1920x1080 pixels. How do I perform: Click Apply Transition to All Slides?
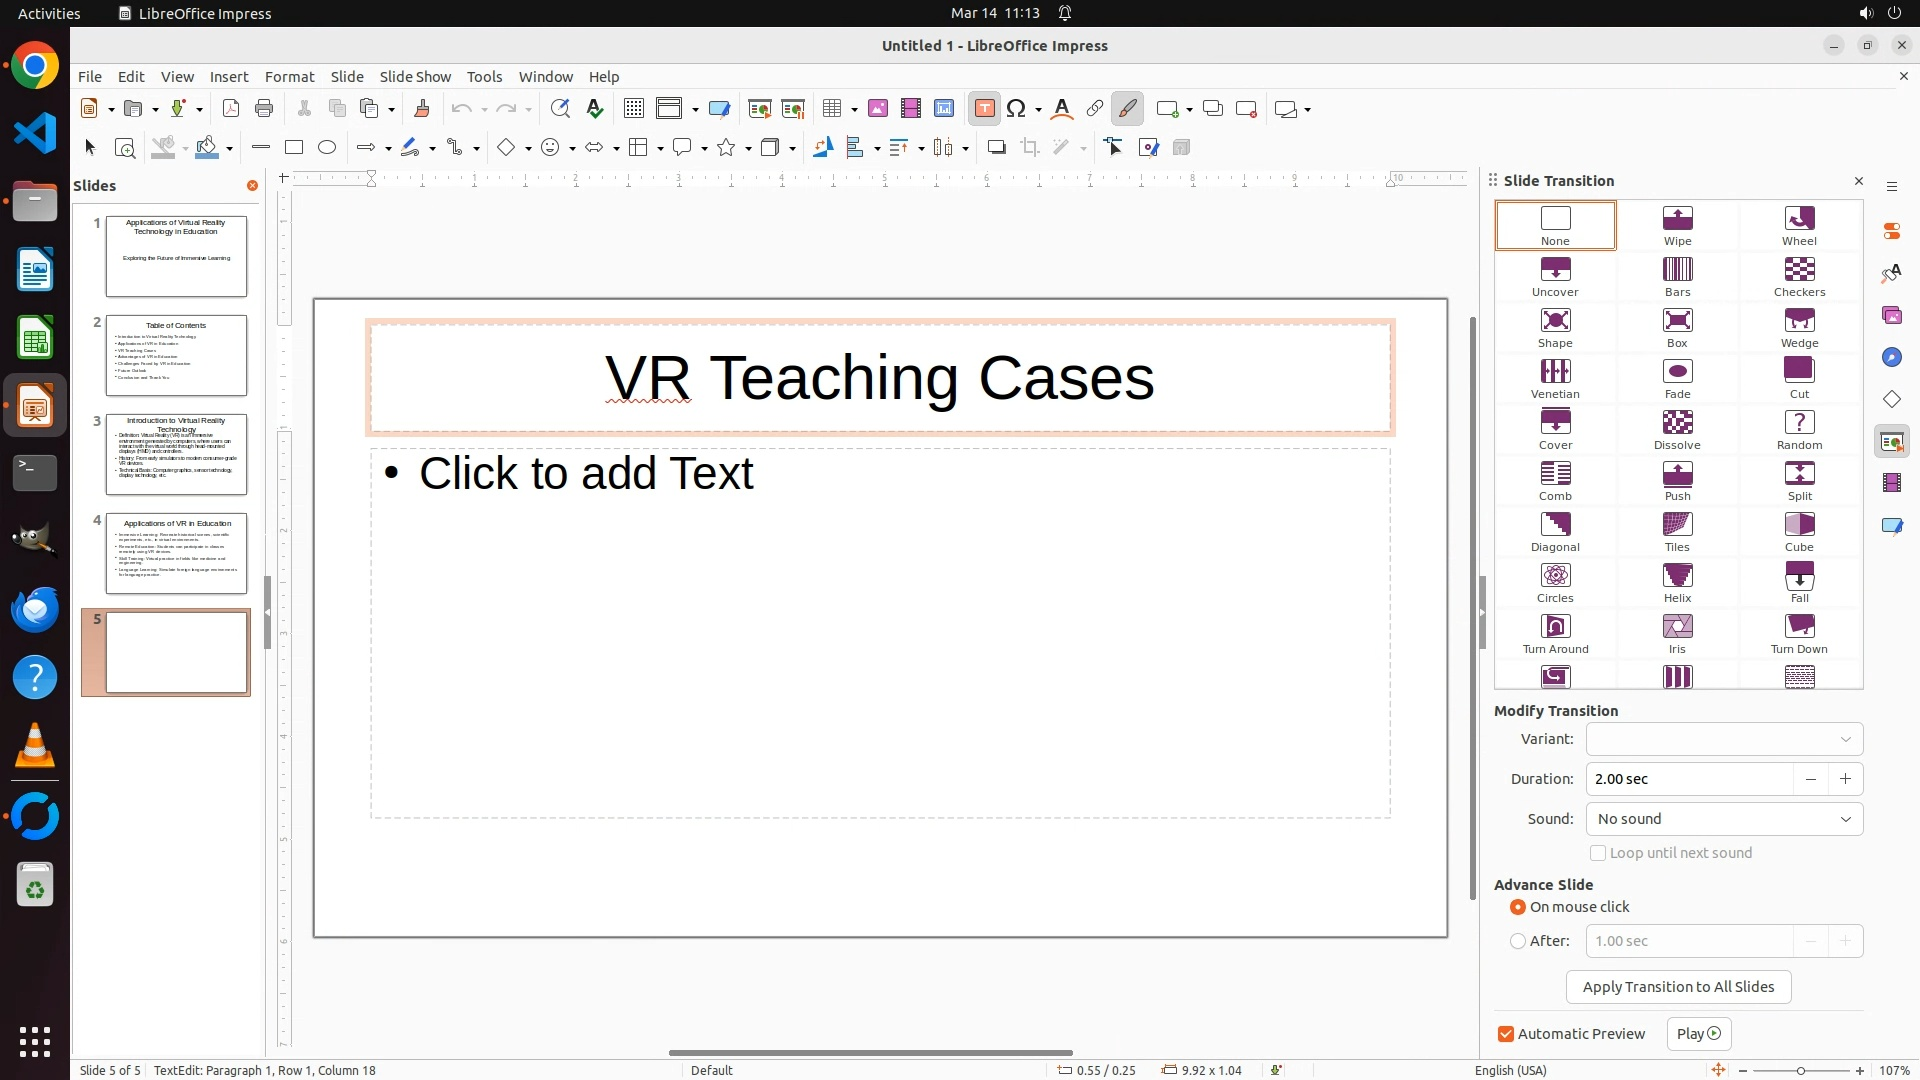[1677, 987]
